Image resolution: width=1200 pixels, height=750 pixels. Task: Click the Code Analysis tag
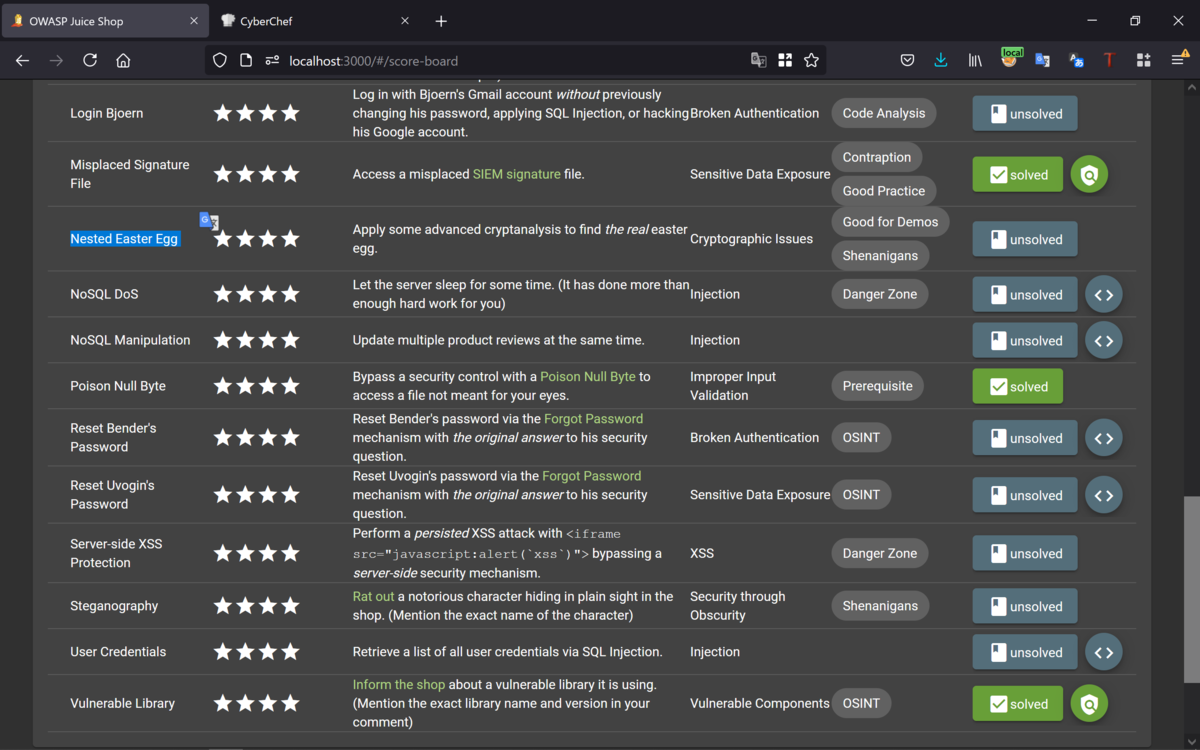pos(884,113)
